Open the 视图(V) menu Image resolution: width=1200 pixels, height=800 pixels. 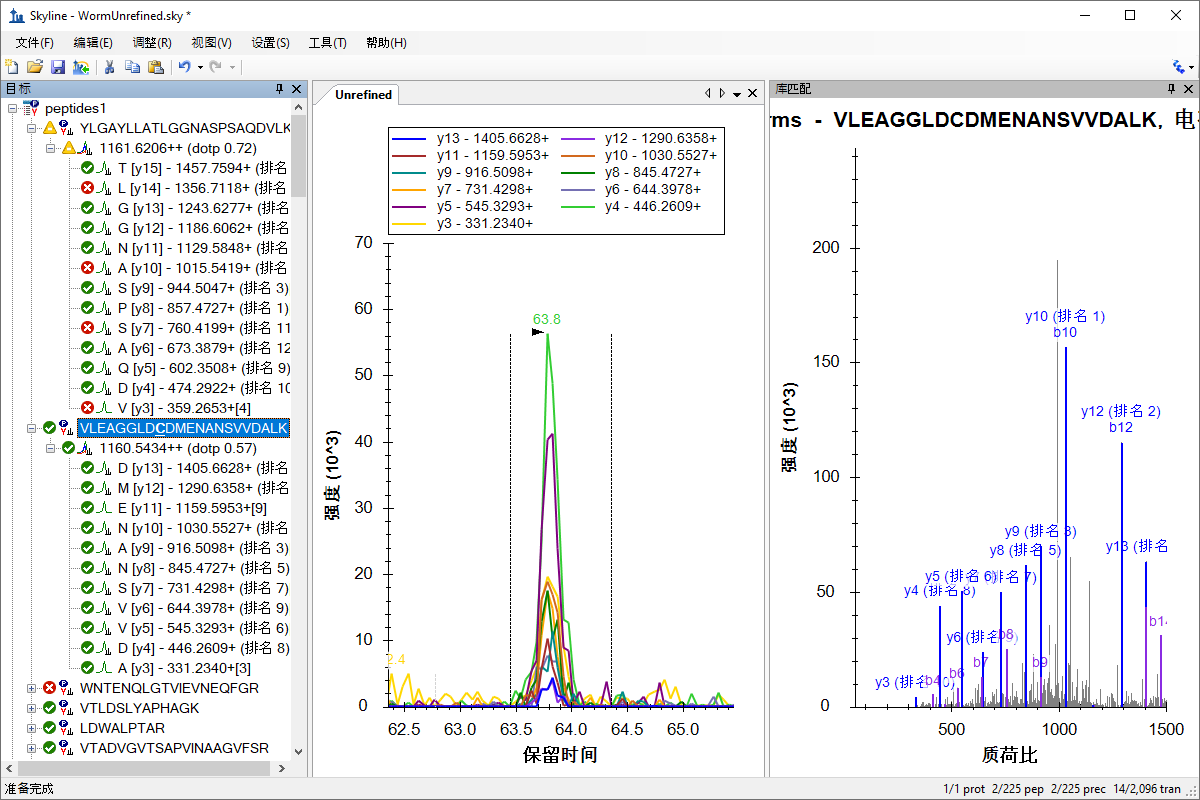point(211,43)
